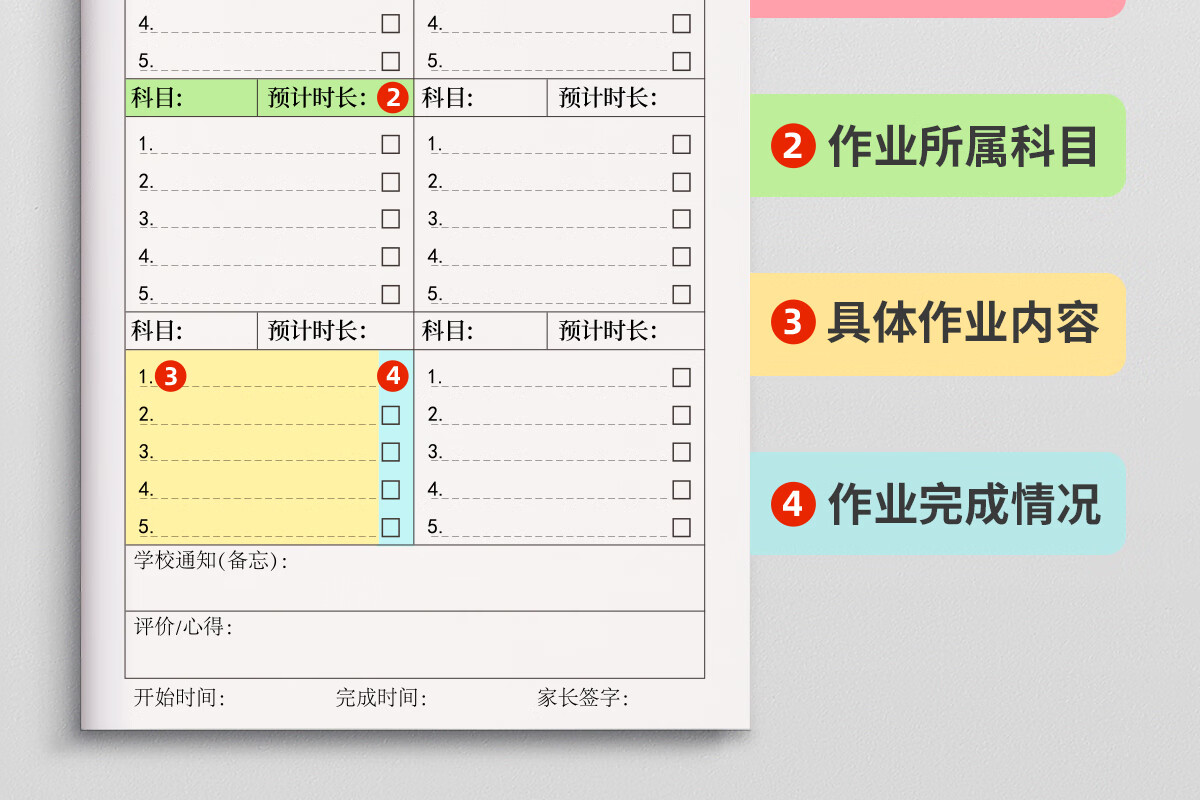Check row 4 box under green 科目 header
Viewport: 1200px width, 800px height.
[391, 257]
